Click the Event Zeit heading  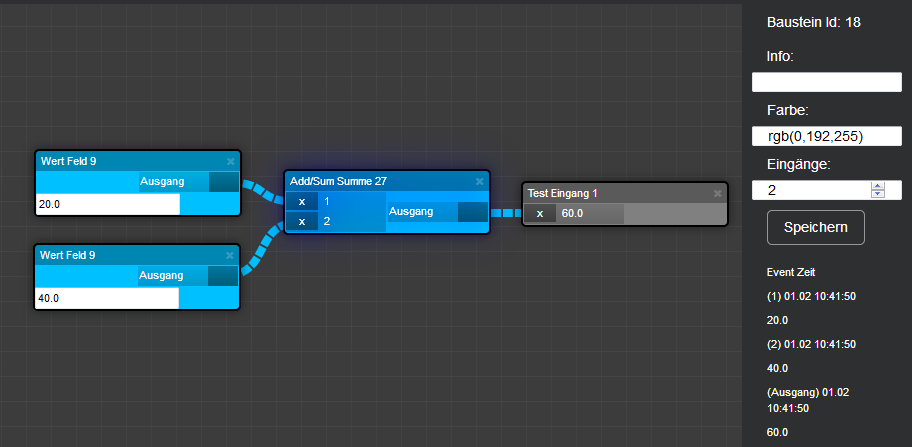point(793,272)
